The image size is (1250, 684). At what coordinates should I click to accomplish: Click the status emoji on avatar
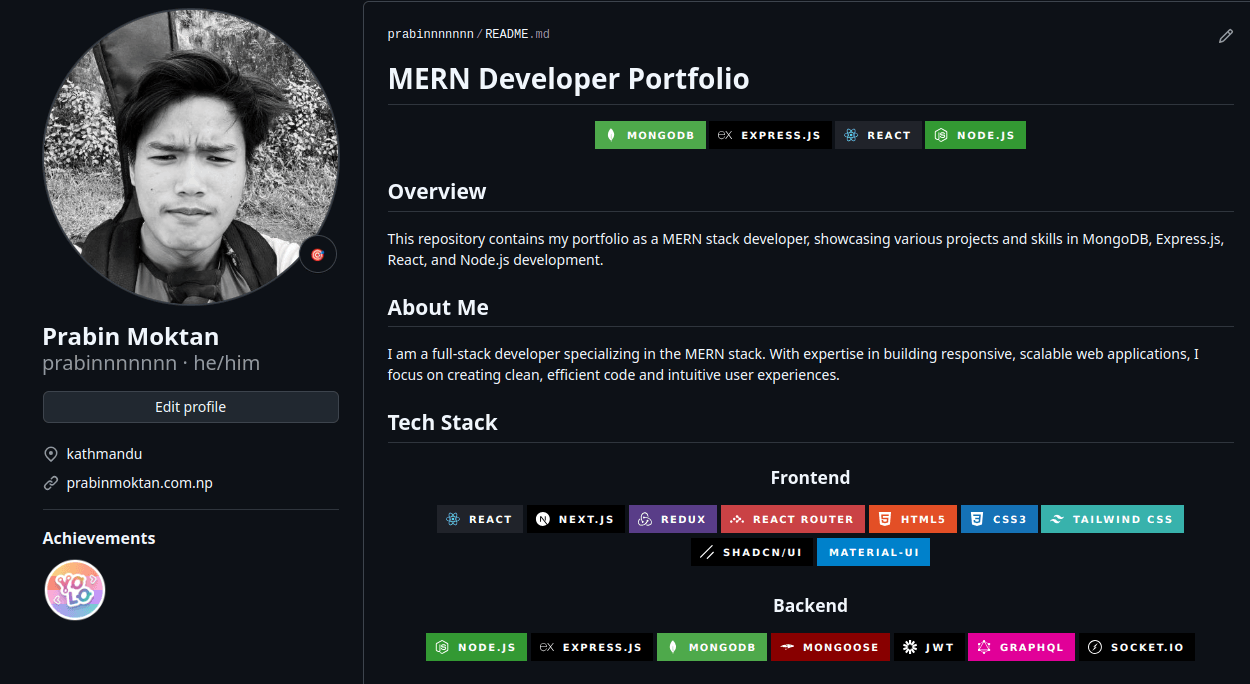tap(318, 254)
